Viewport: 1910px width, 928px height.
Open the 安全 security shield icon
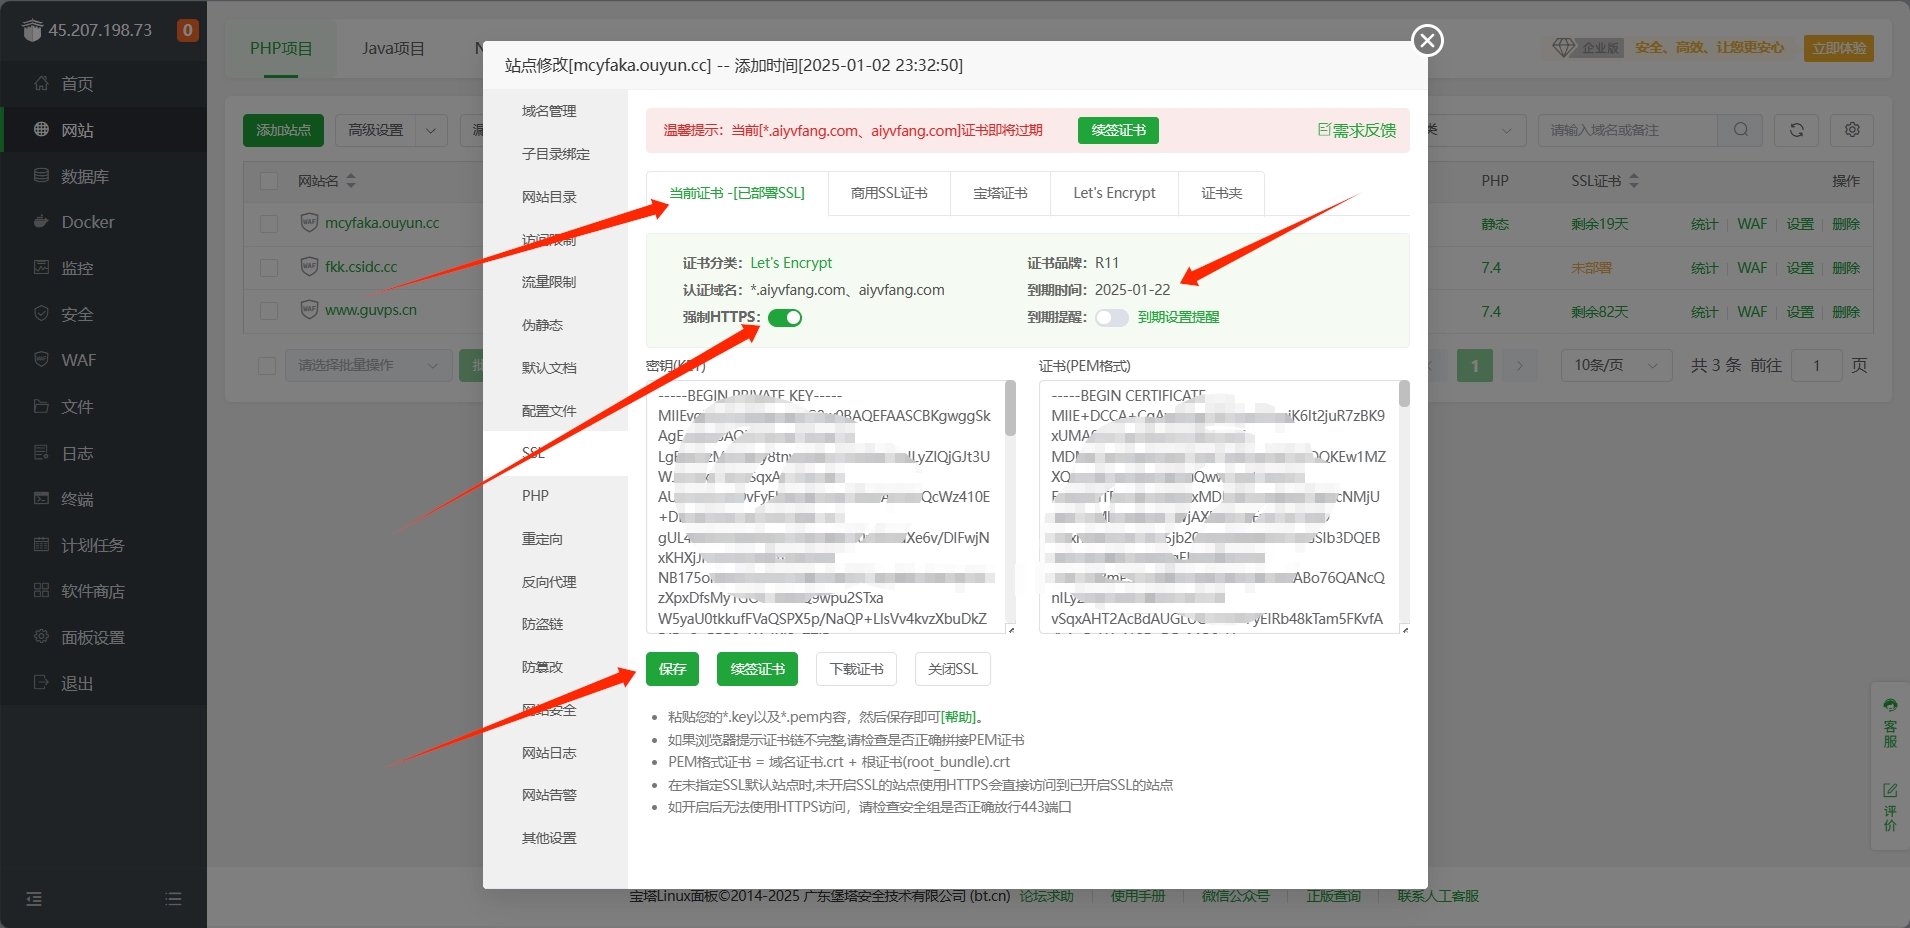pos(41,314)
